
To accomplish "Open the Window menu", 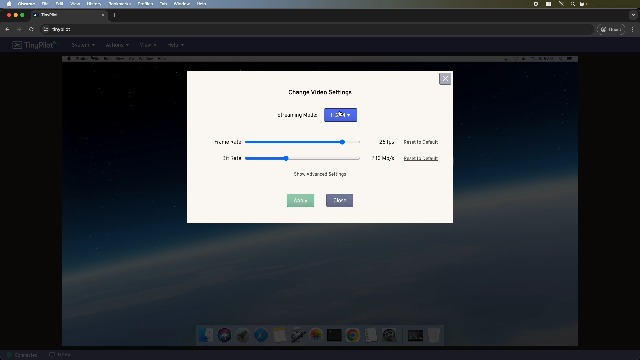I will pos(182,4).
